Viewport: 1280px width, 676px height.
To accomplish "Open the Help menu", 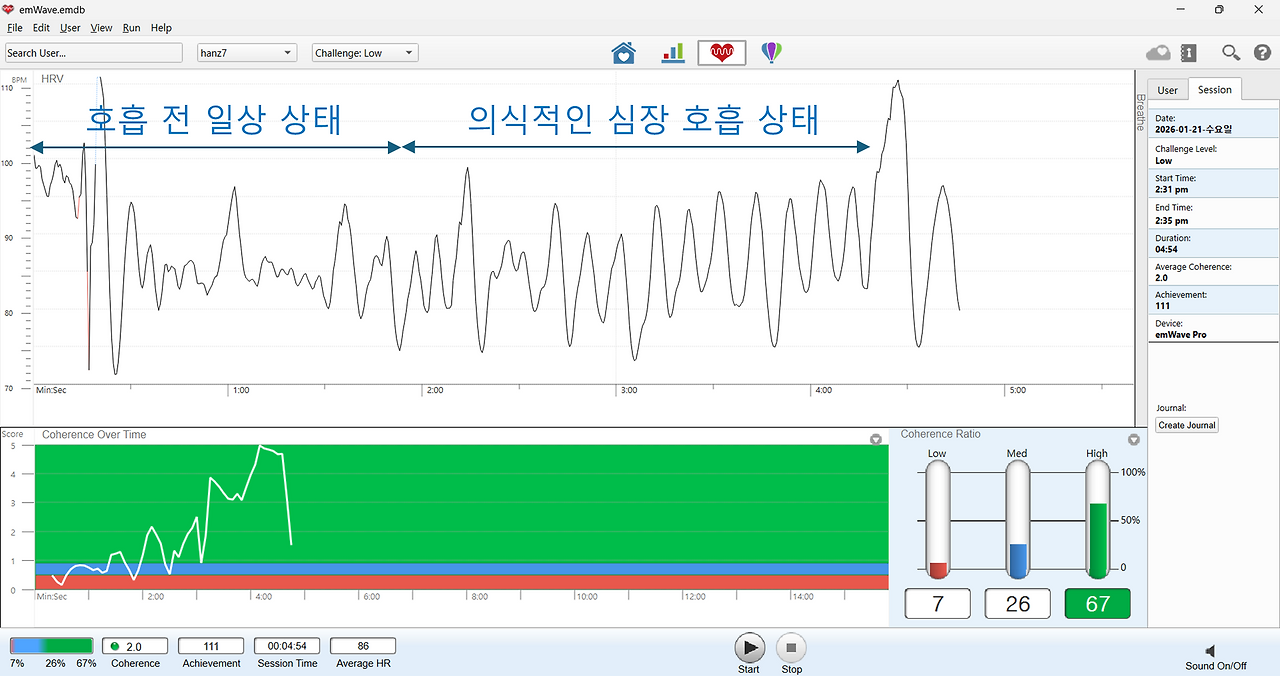I will click(161, 28).
